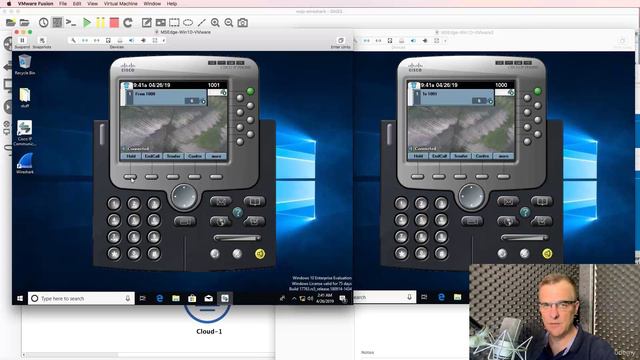Click the GNS3 zoom out magnifier
640x360 pixels.
(229, 22)
